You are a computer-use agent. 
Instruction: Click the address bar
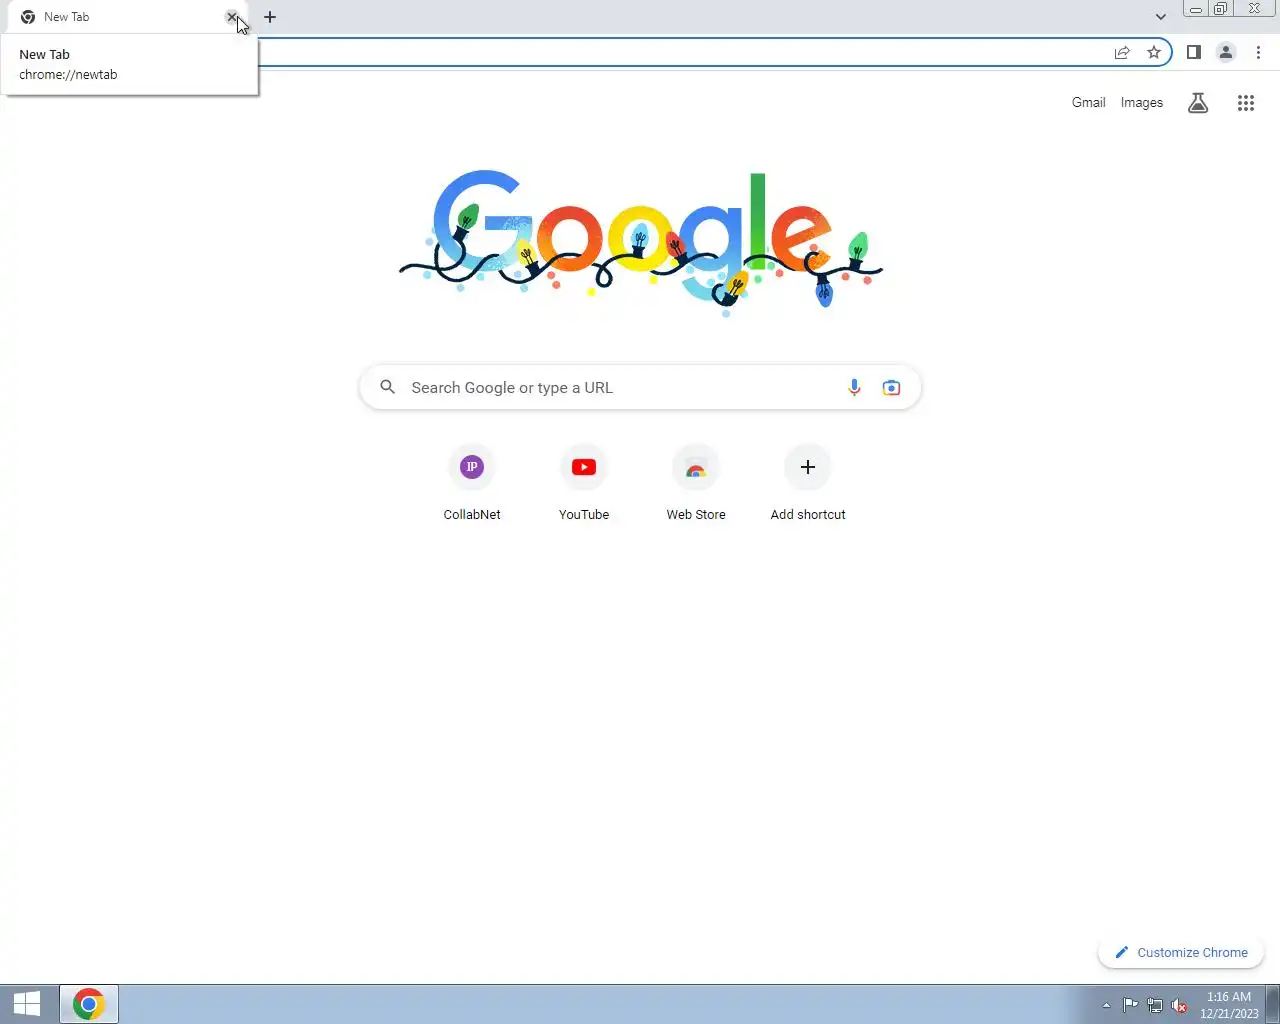(680, 52)
